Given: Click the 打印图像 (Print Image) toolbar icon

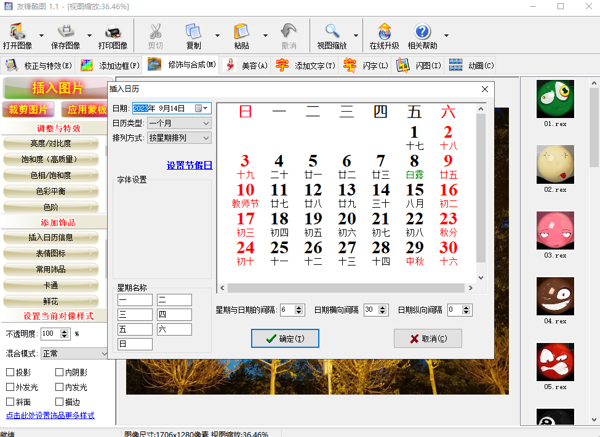Looking at the screenshot, I should [113, 34].
